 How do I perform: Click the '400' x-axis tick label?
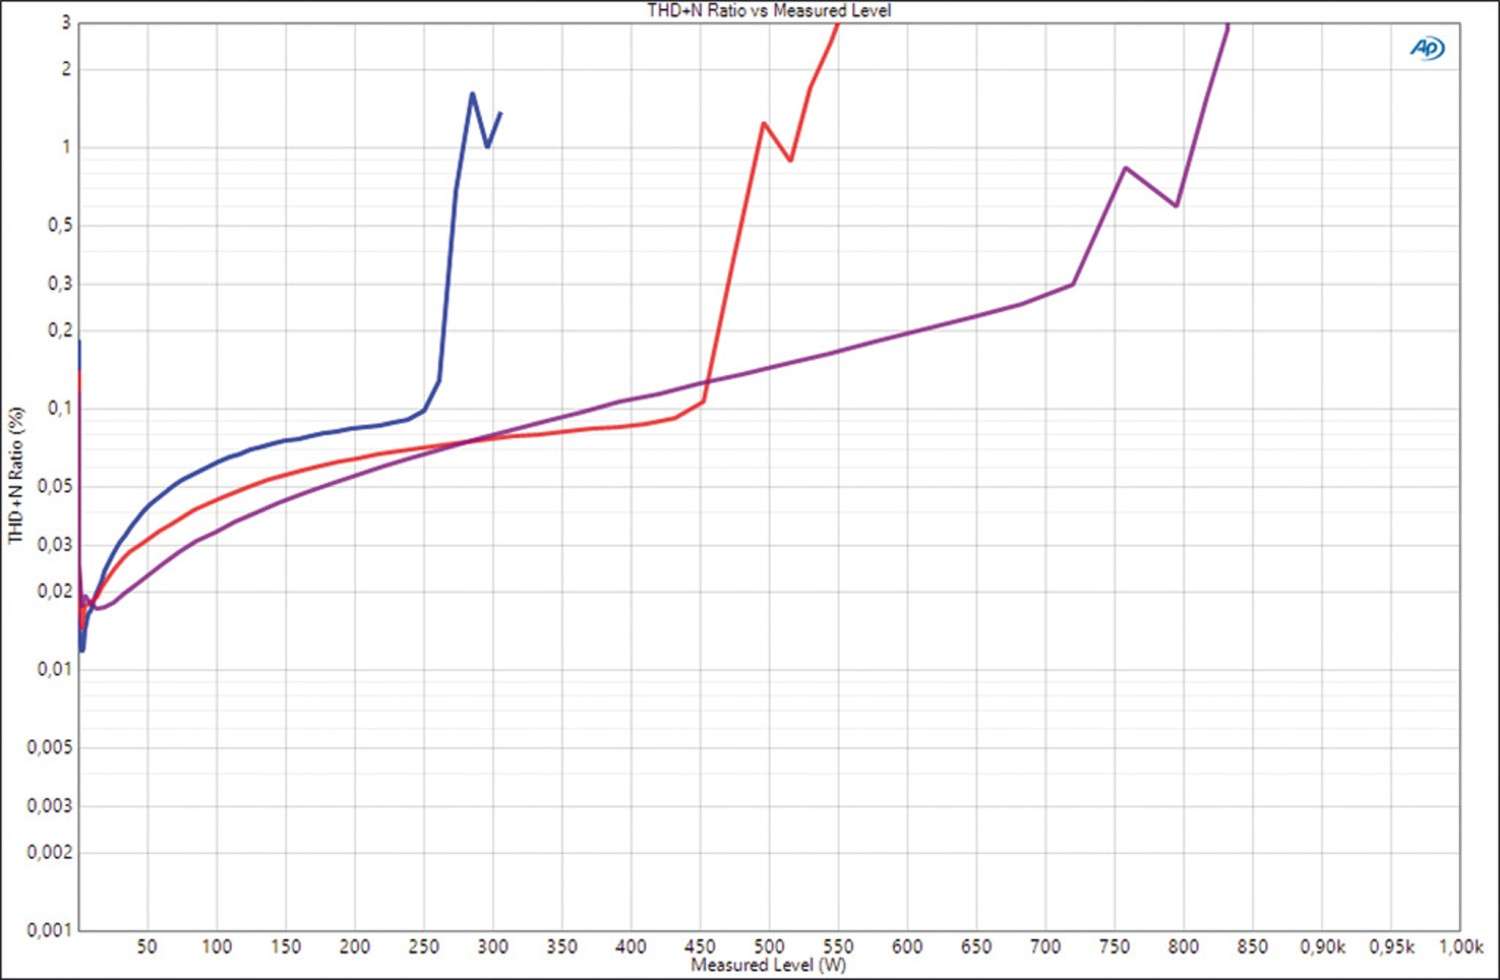coord(631,946)
